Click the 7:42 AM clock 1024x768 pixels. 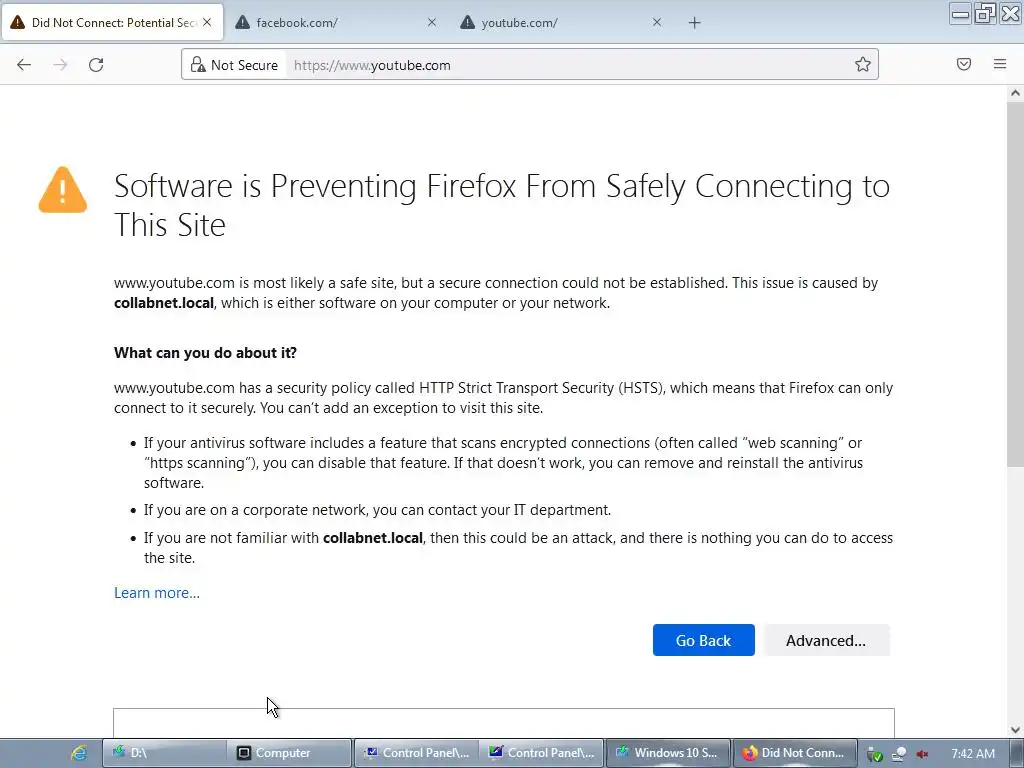[x=973, y=754]
